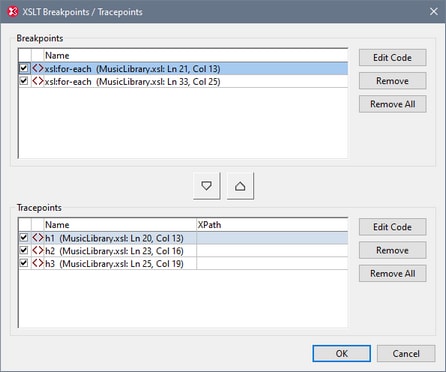446x372 pixels.
Task: Confirm the dialog with OK
Action: [x=341, y=353]
